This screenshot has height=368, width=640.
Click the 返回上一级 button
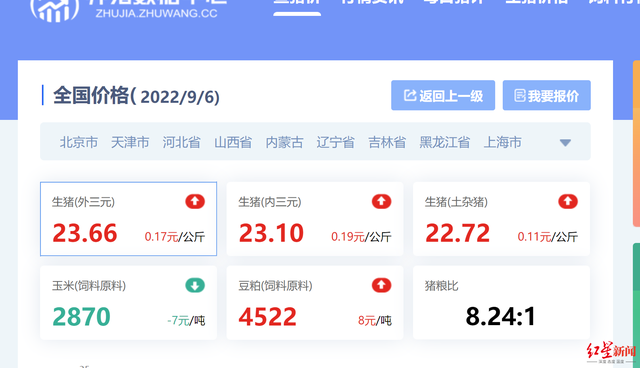point(443,95)
